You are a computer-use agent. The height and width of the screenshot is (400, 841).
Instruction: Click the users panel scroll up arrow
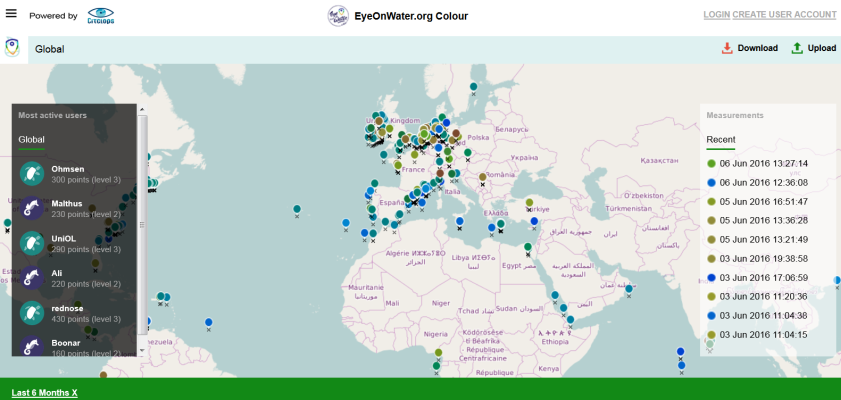pyautogui.click(x=142, y=109)
